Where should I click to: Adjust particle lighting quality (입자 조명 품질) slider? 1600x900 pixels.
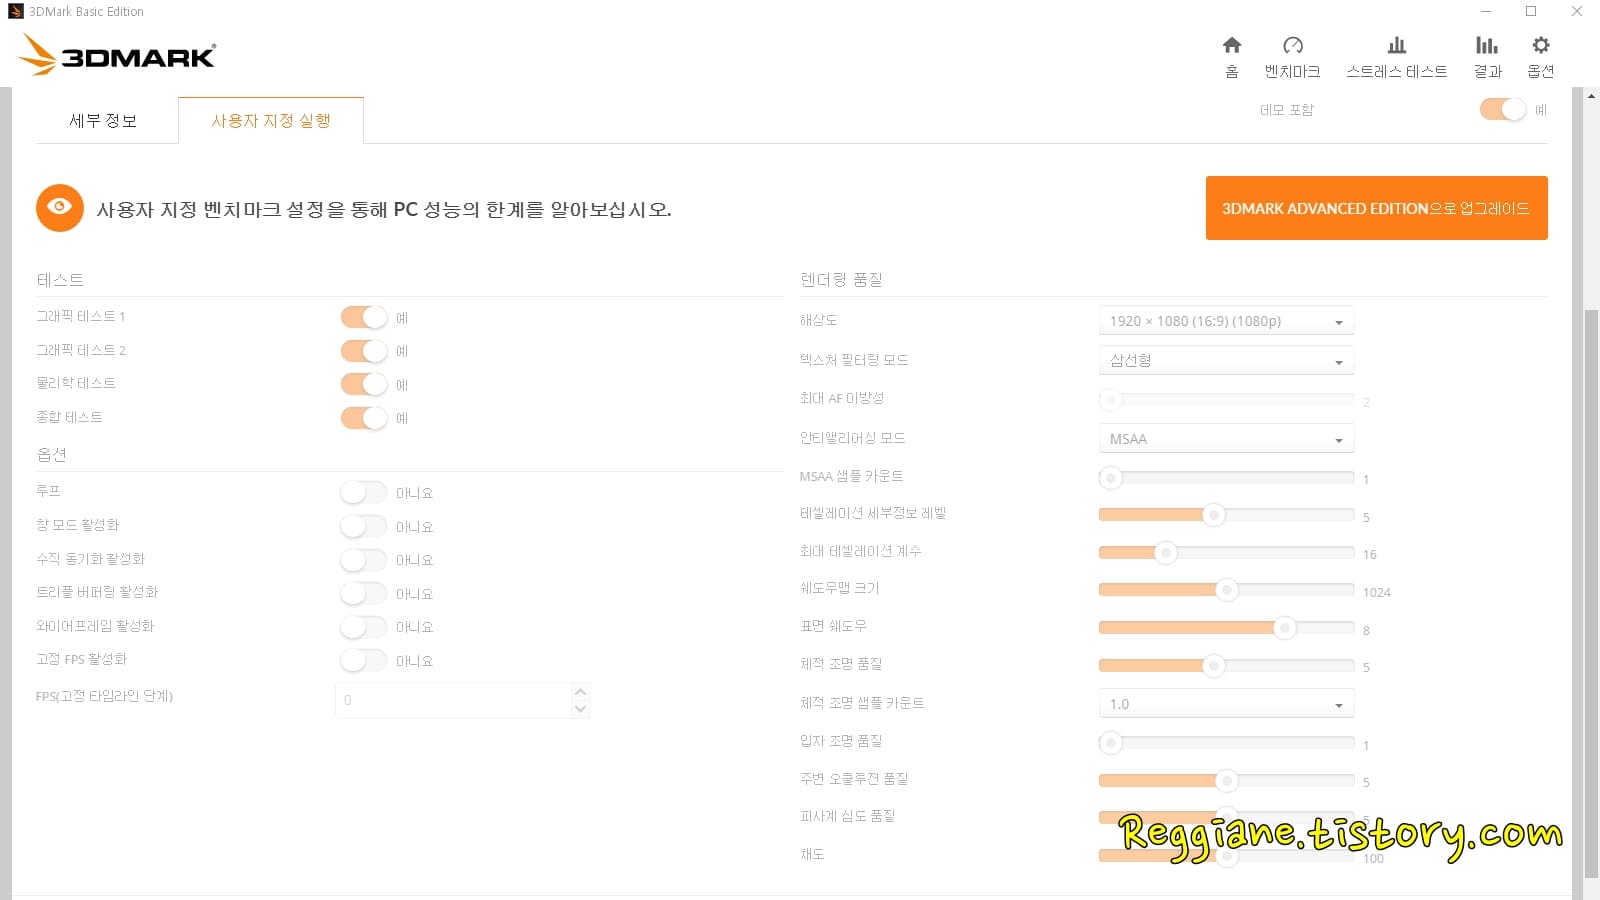1226,743
